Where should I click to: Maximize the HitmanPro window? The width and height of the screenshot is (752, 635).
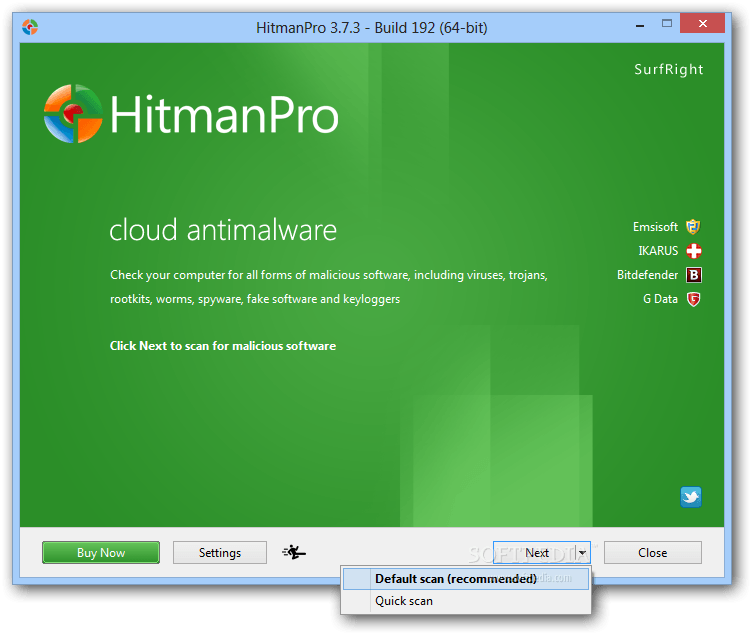pos(667,24)
